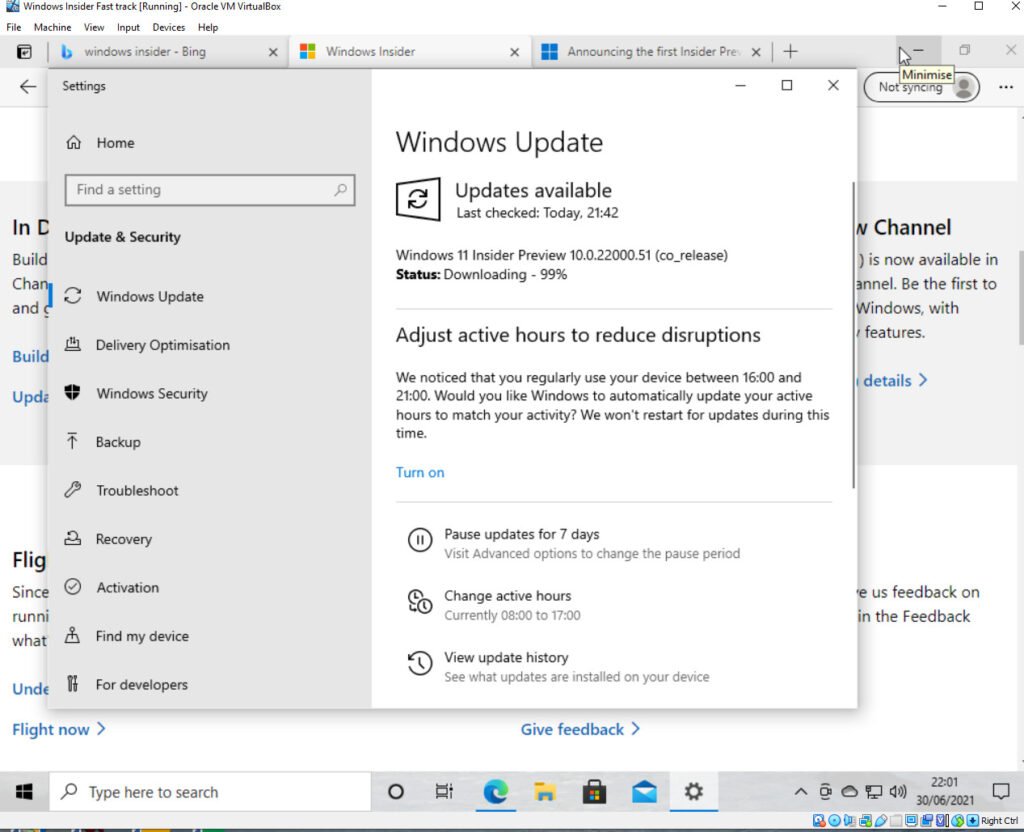Open VirtualBox Devices menu
1024x832 pixels.
168,27
